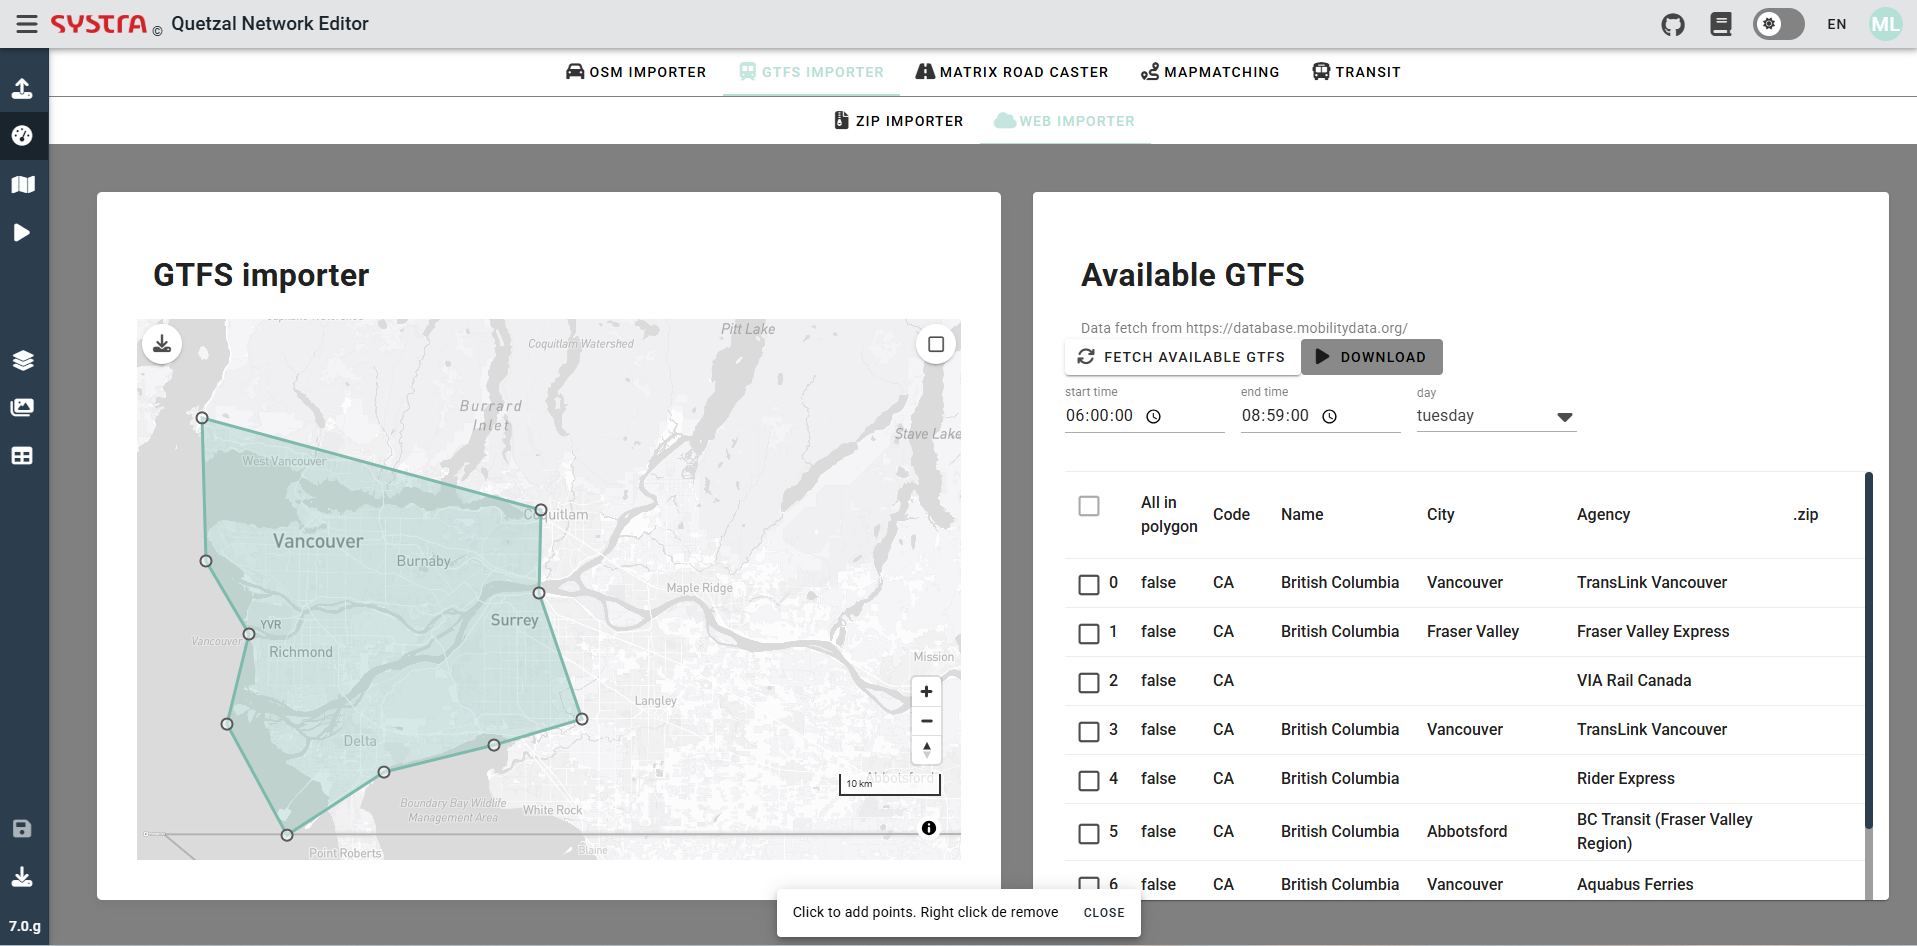The width and height of the screenshot is (1917, 946).
Task: Open the day dropdown showing tuesday
Action: pyautogui.click(x=1496, y=416)
